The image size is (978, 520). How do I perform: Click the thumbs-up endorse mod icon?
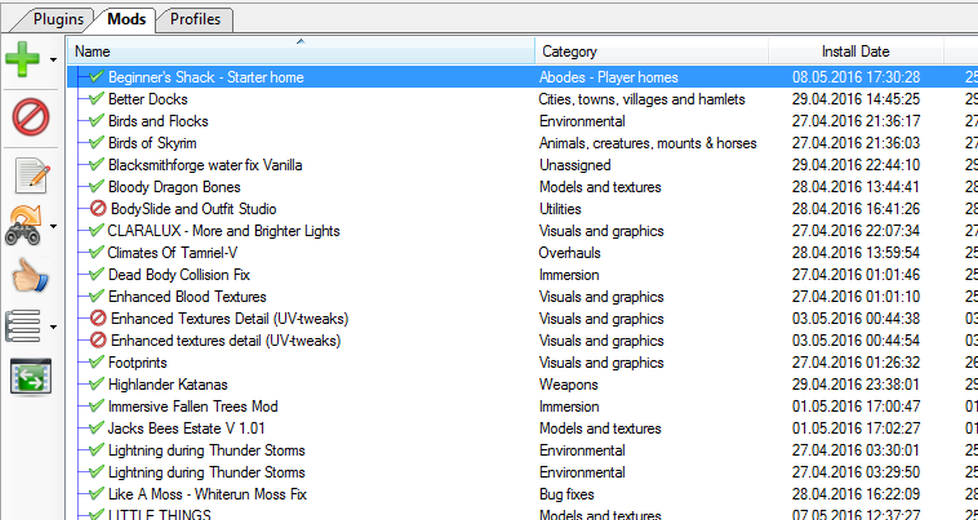tap(29, 276)
